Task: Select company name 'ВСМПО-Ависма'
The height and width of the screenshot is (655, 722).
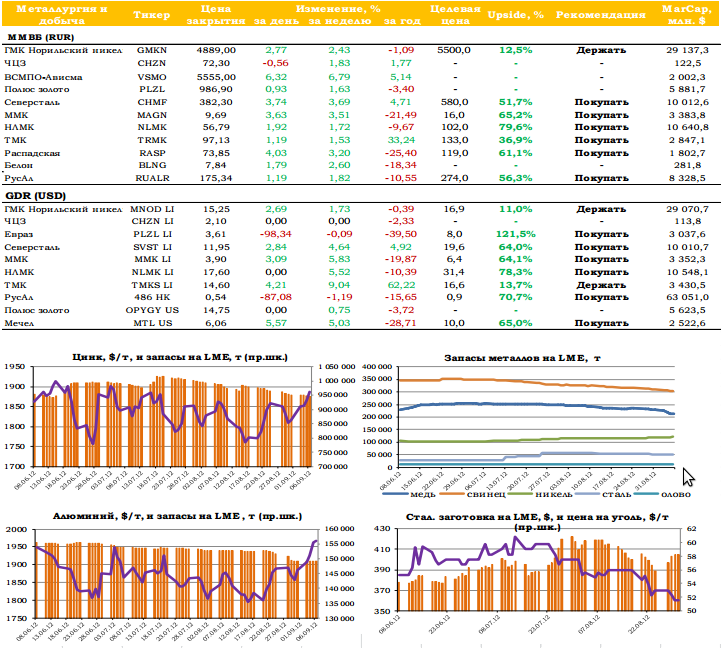Action: pos(43,77)
